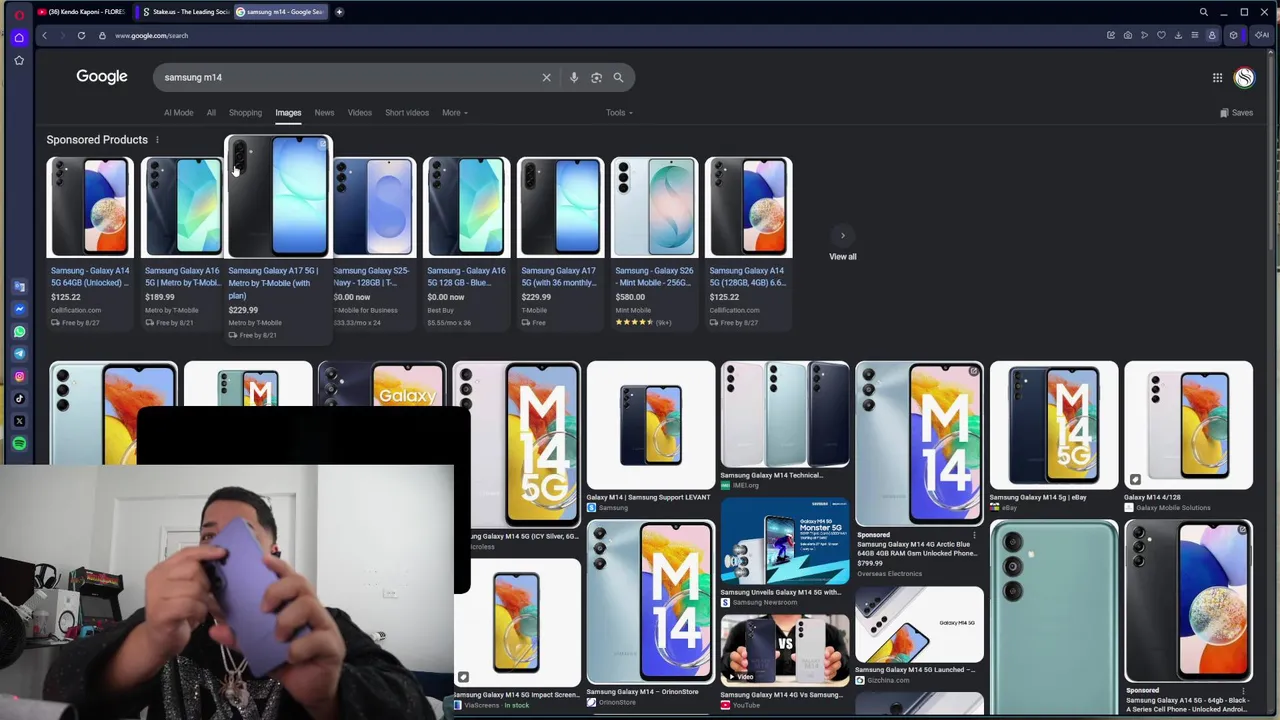Add page to favorites with heart icon

coord(1161,36)
